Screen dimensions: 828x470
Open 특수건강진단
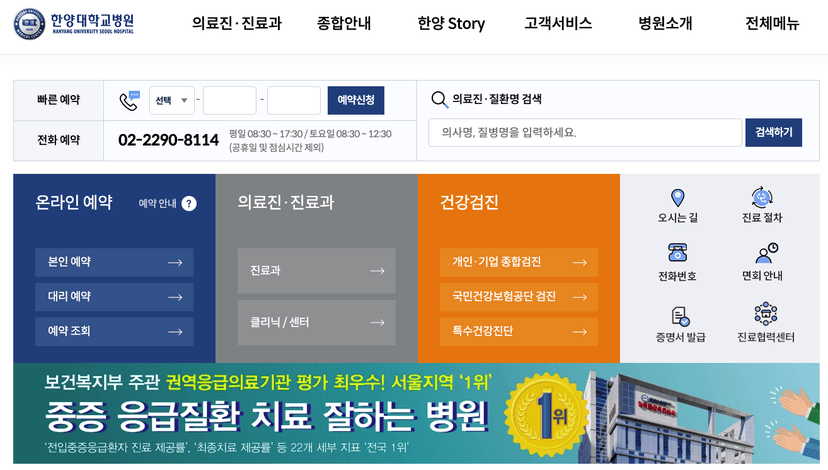tap(519, 332)
